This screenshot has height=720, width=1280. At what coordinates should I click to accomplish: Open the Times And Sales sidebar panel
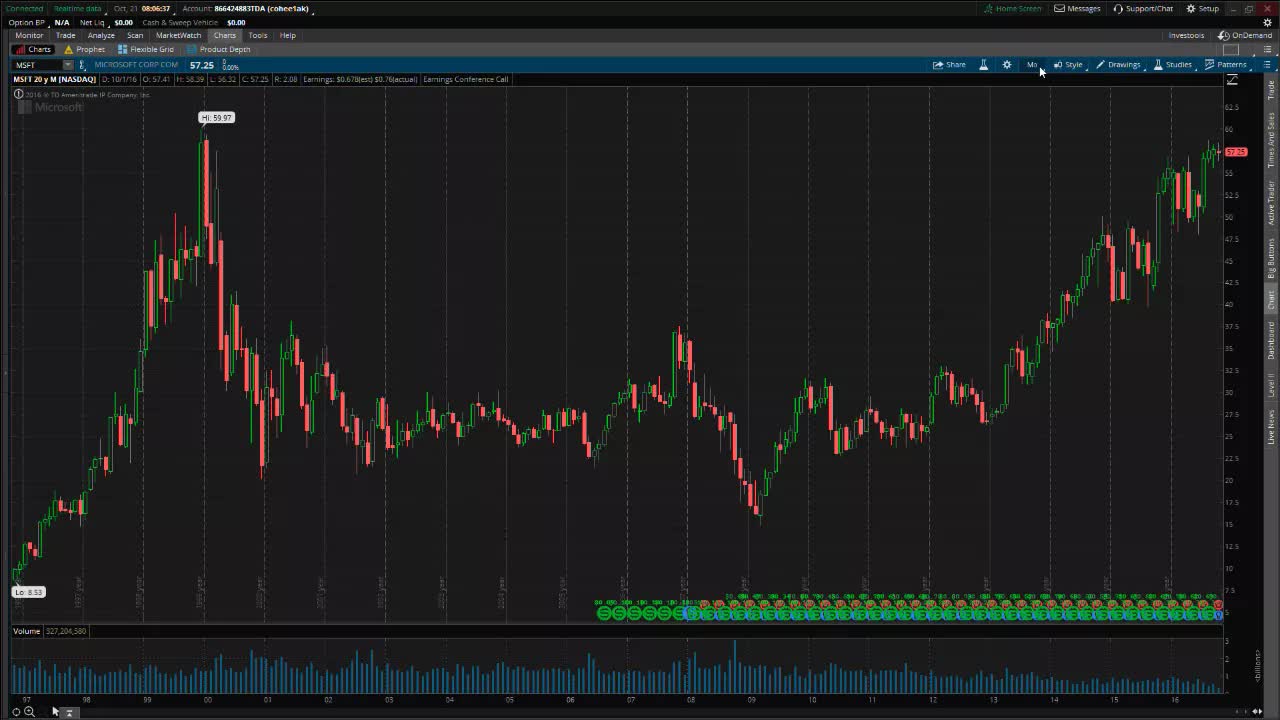click(1271, 140)
